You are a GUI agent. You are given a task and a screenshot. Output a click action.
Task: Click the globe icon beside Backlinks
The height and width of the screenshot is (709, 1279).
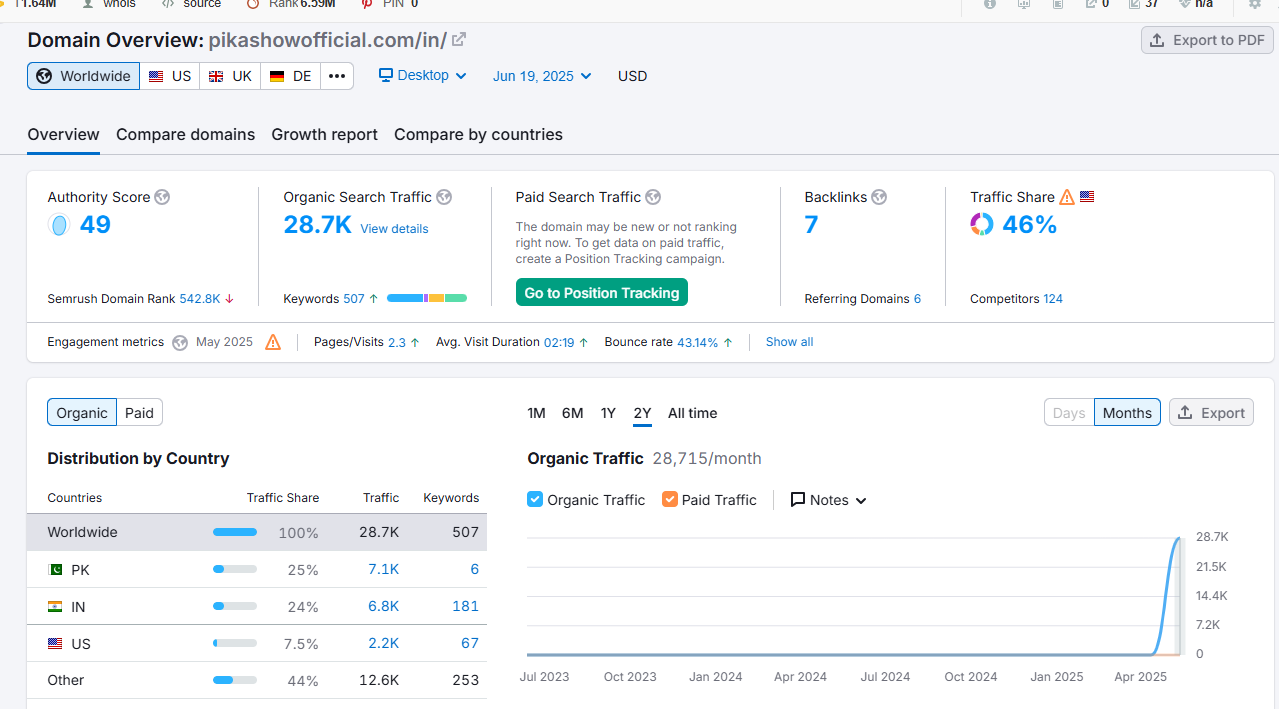tap(879, 197)
